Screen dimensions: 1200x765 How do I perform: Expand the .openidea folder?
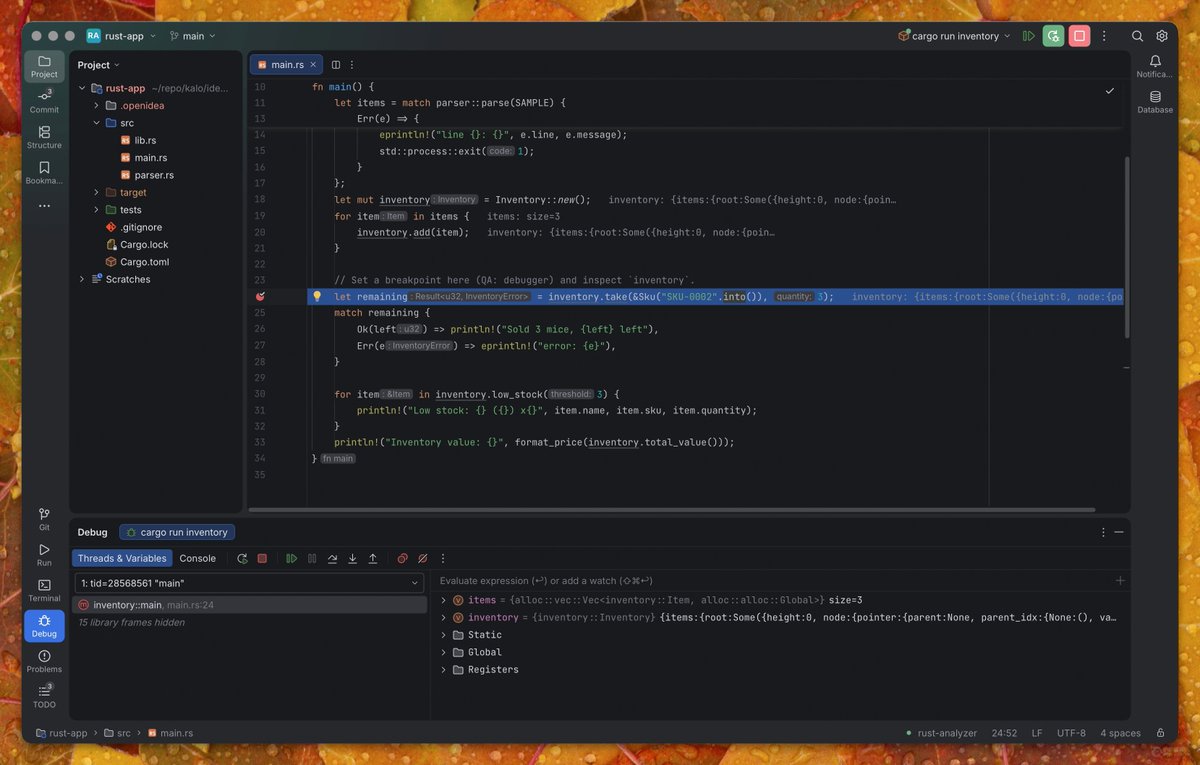(x=96, y=105)
